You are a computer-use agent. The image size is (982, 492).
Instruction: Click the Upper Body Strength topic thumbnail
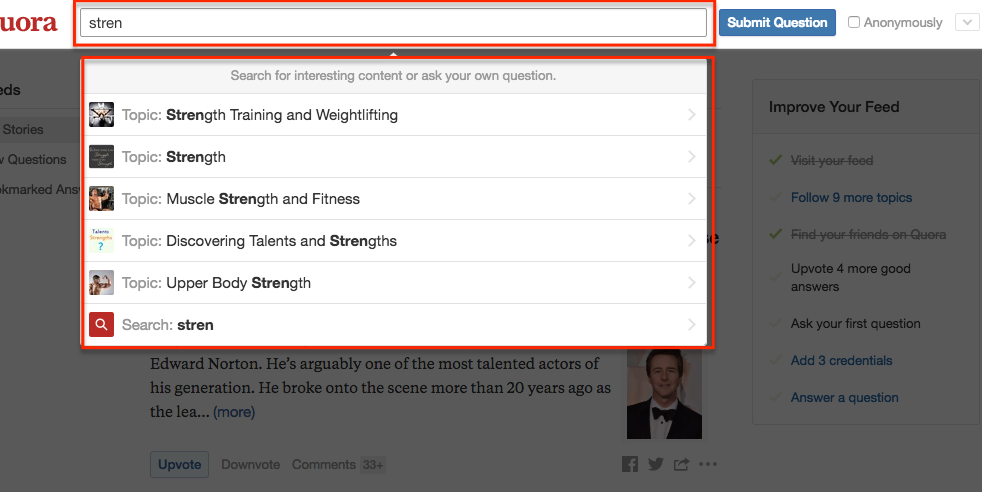coord(101,282)
